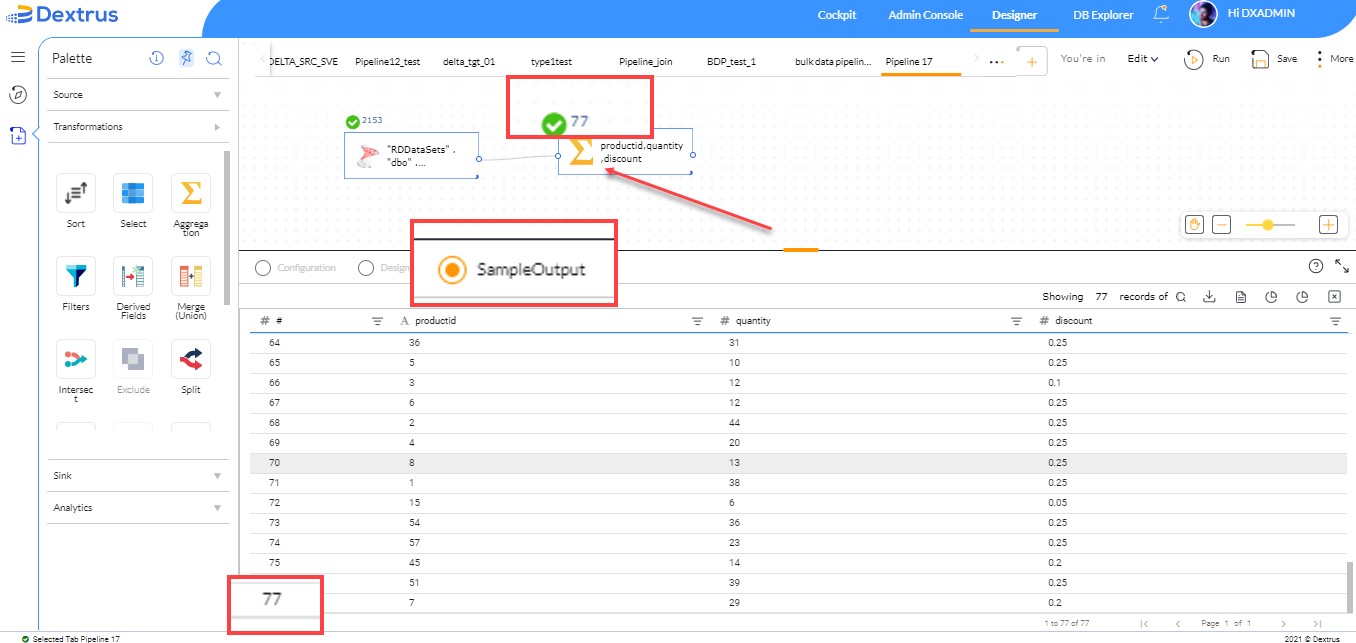The image size is (1356, 643).
Task: Click the Palette search icon
Action: [x=214, y=58]
